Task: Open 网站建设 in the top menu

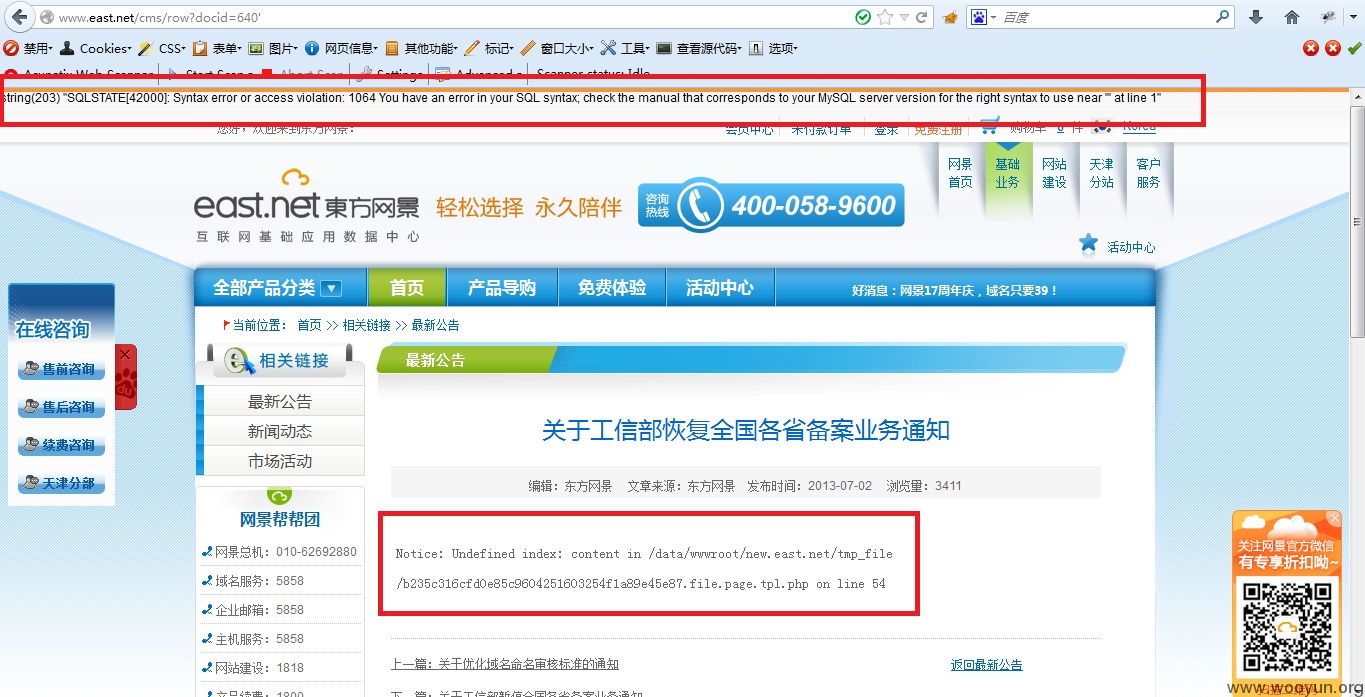Action: click(1054, 173)
